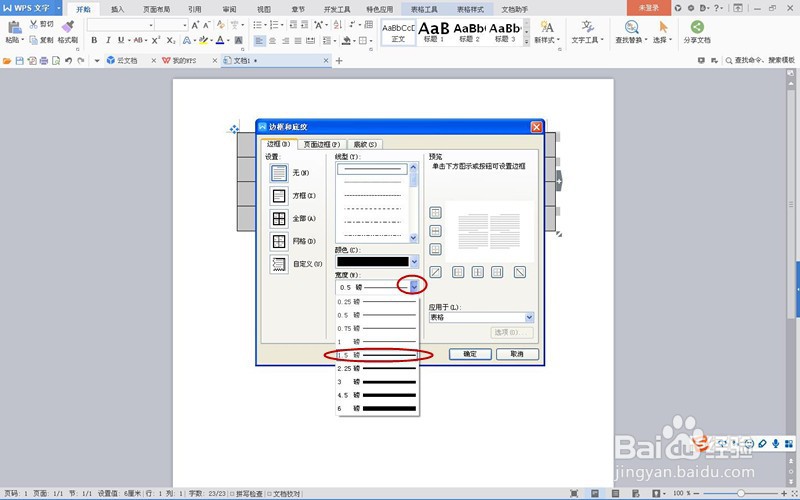Viewport: 800px width, 500px height.
Task: Click the center align icon
Action: 272,40
